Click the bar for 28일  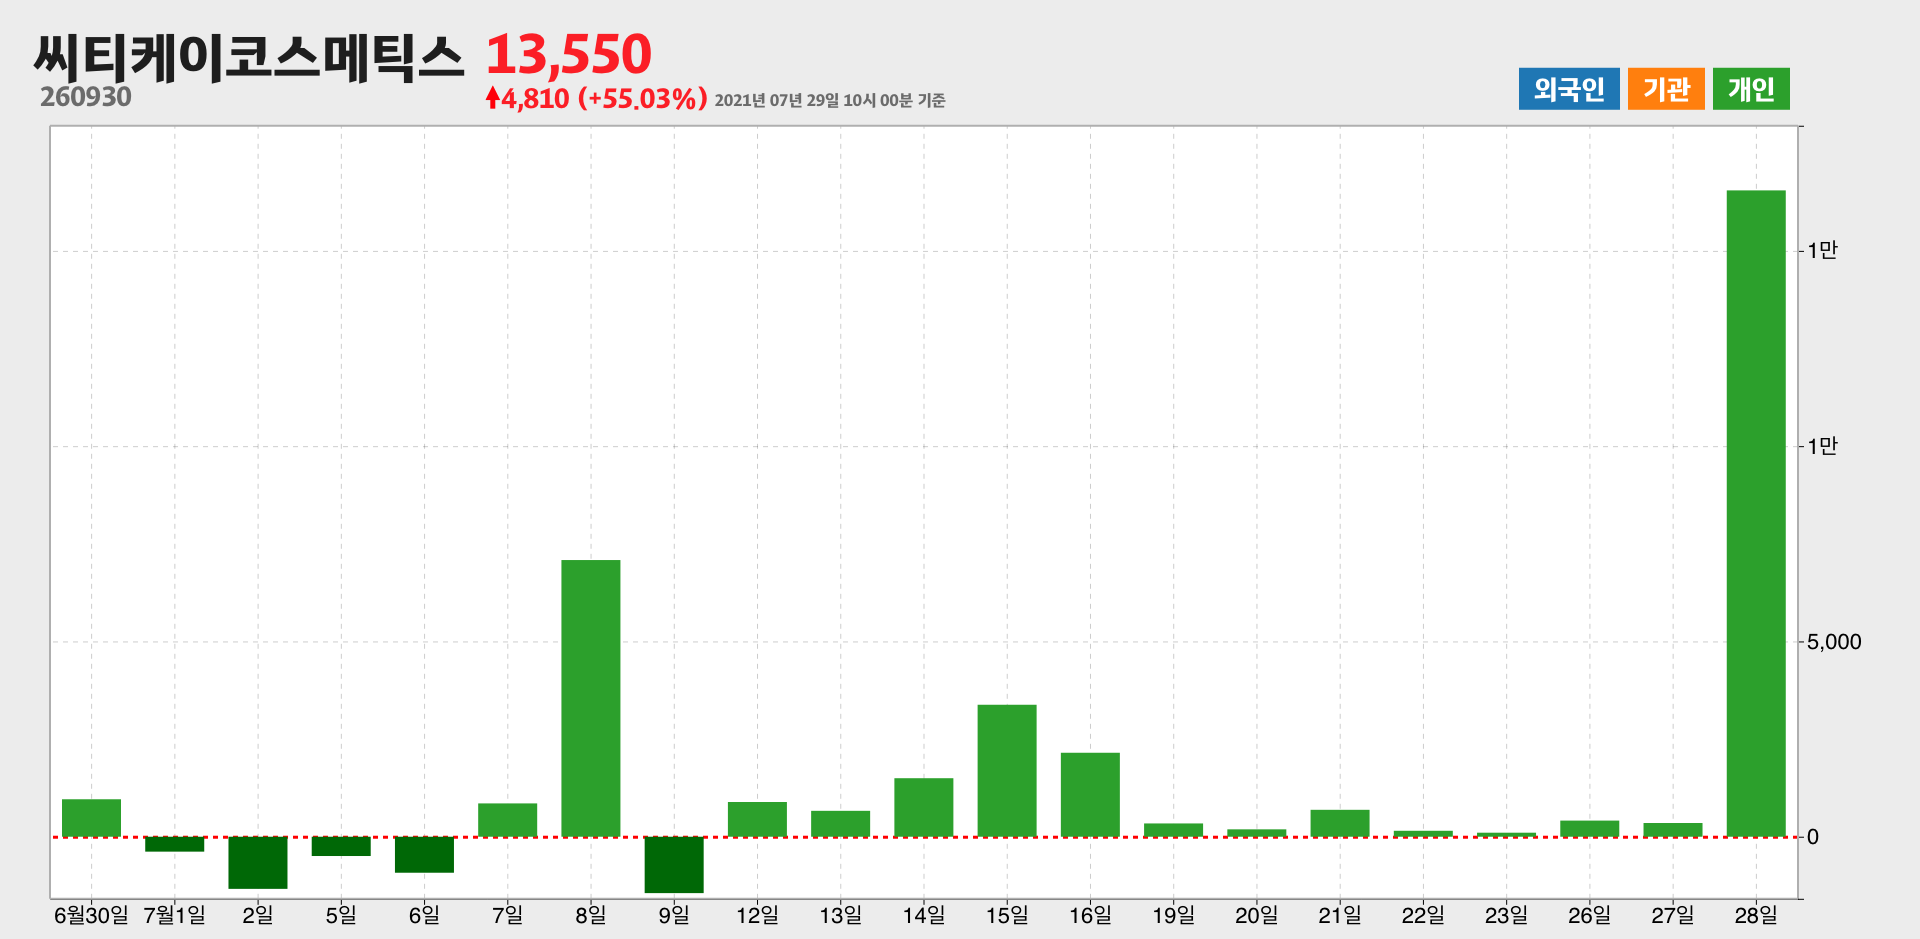pyautogui.click(x=1756, y=514)
